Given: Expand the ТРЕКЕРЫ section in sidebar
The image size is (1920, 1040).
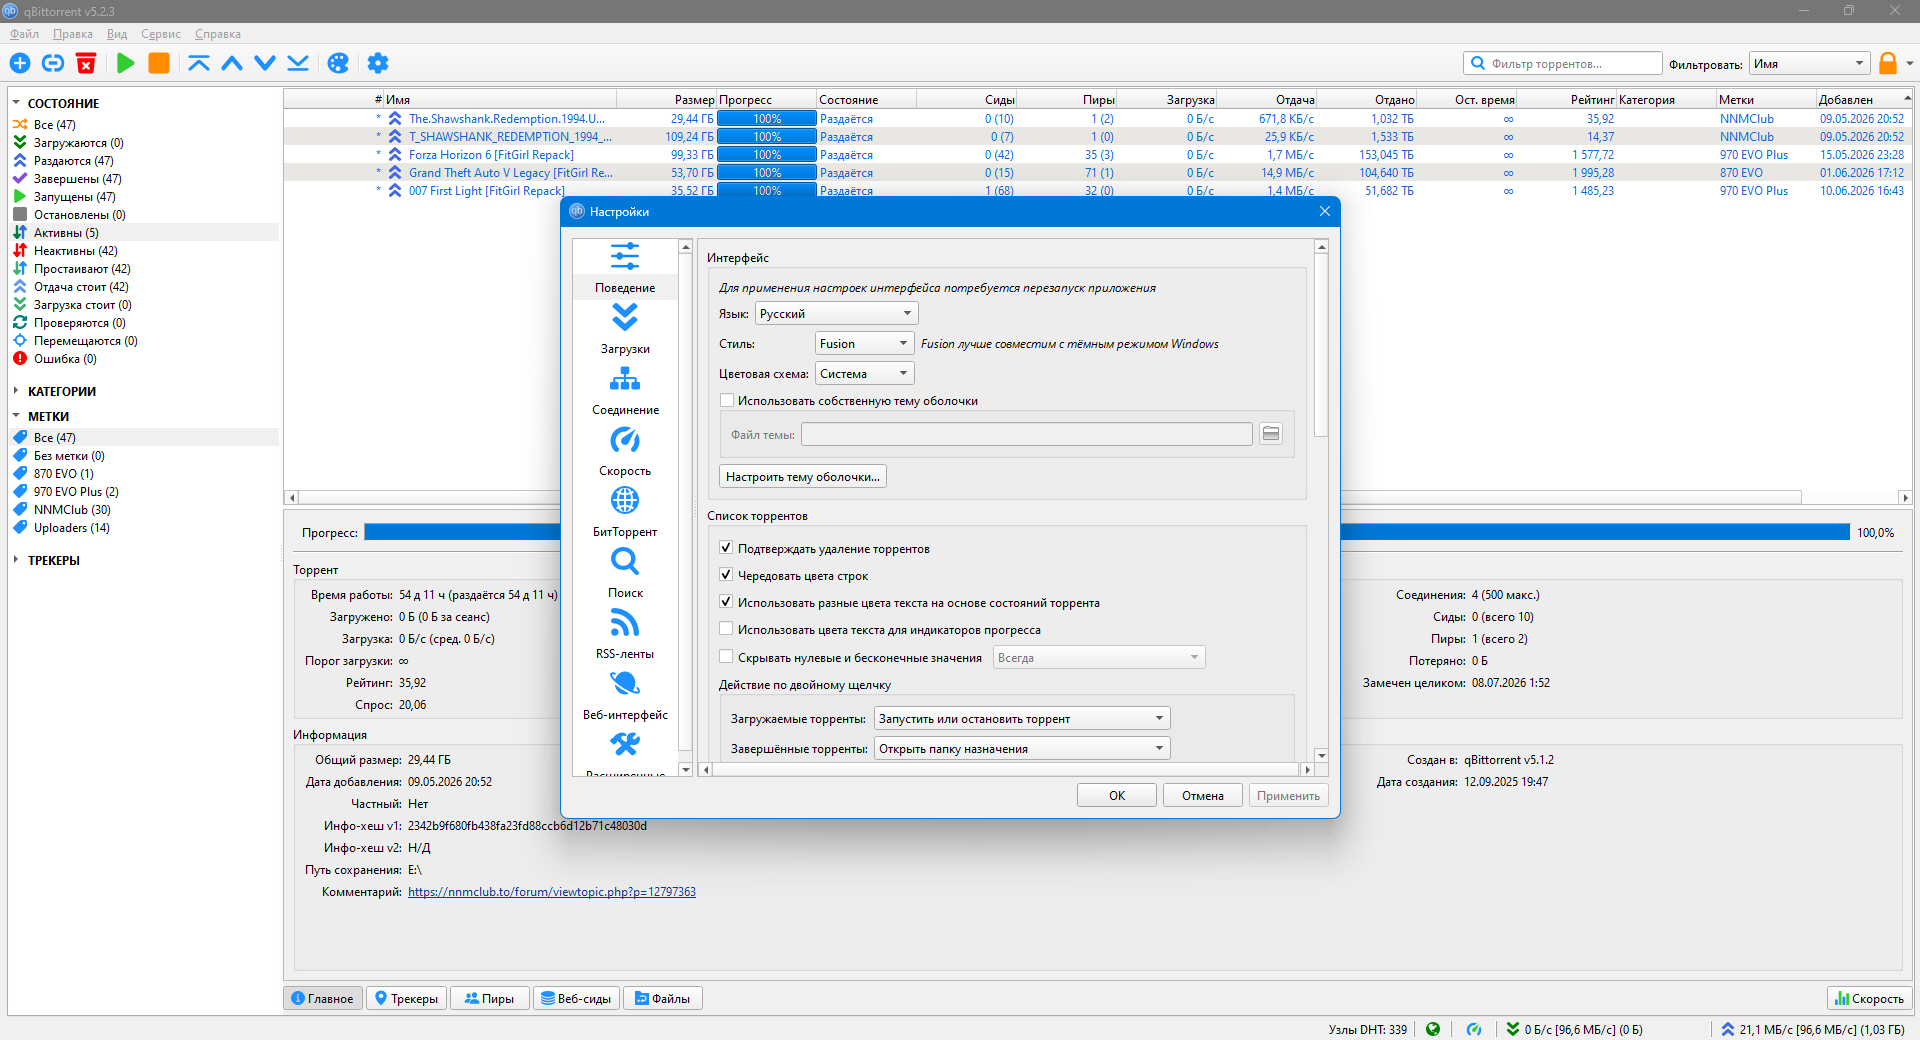Looking at the screenshot, I should [16, 560].
